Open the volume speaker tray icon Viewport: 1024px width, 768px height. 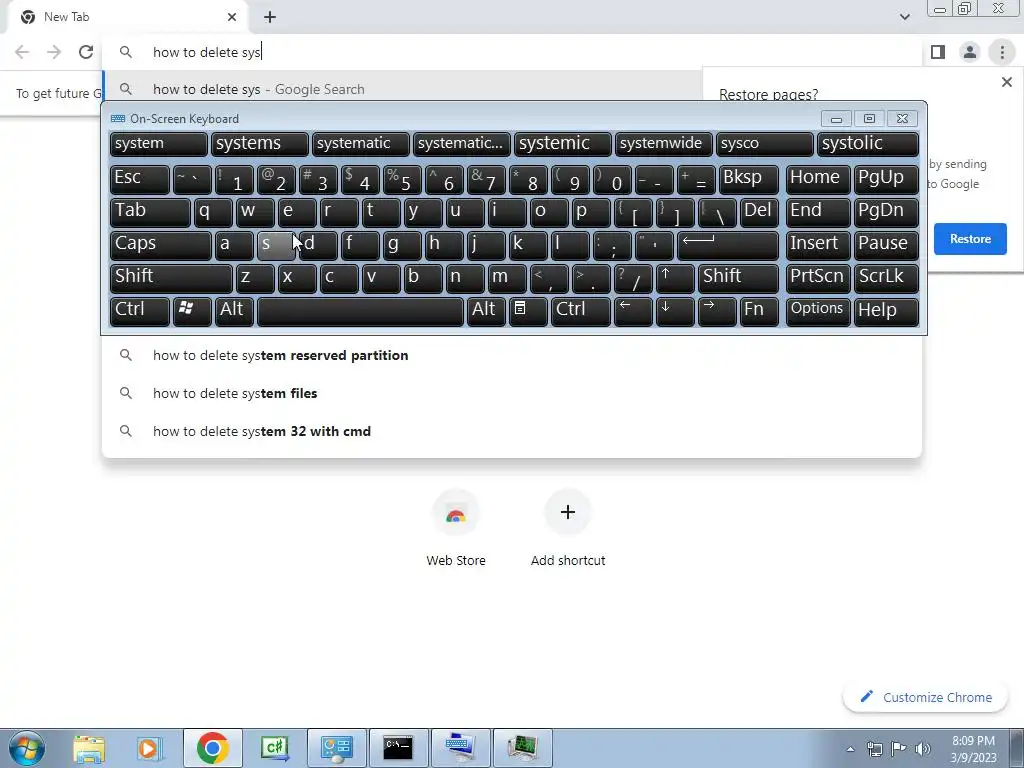pos(922,749)
